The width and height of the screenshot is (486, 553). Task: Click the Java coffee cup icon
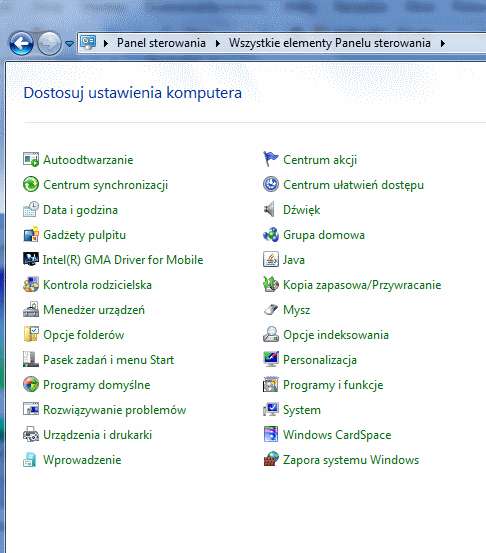271,260
